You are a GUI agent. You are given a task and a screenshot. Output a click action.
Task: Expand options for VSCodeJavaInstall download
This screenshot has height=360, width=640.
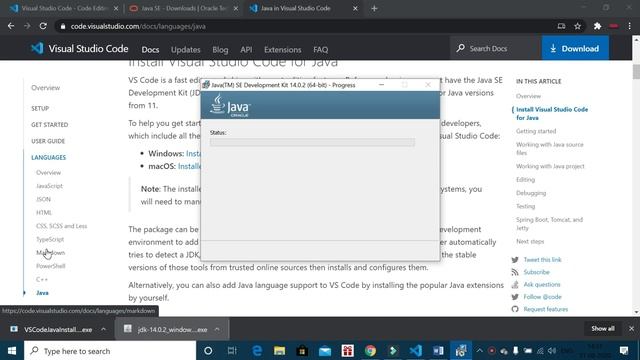(103, 329)
